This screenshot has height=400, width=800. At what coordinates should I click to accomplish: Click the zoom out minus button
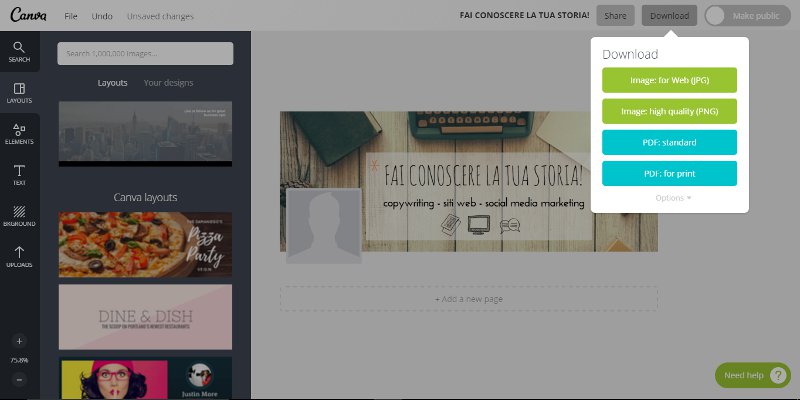[x=19, y=380]
